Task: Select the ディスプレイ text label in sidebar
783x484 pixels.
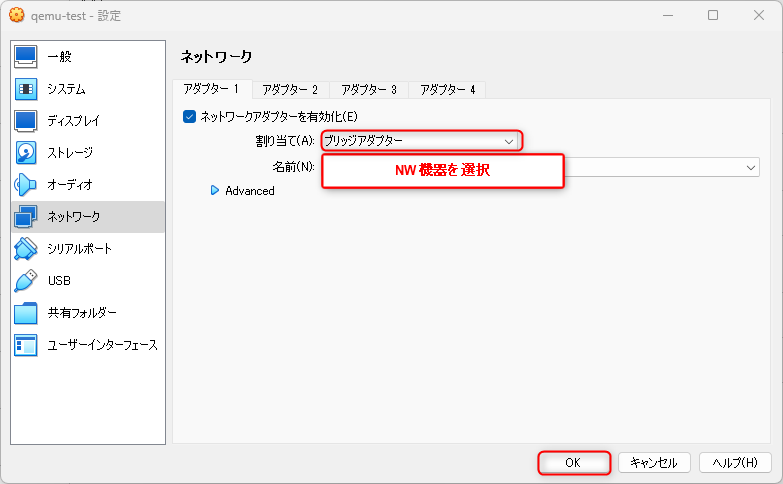Action: (x=73, y=120)
